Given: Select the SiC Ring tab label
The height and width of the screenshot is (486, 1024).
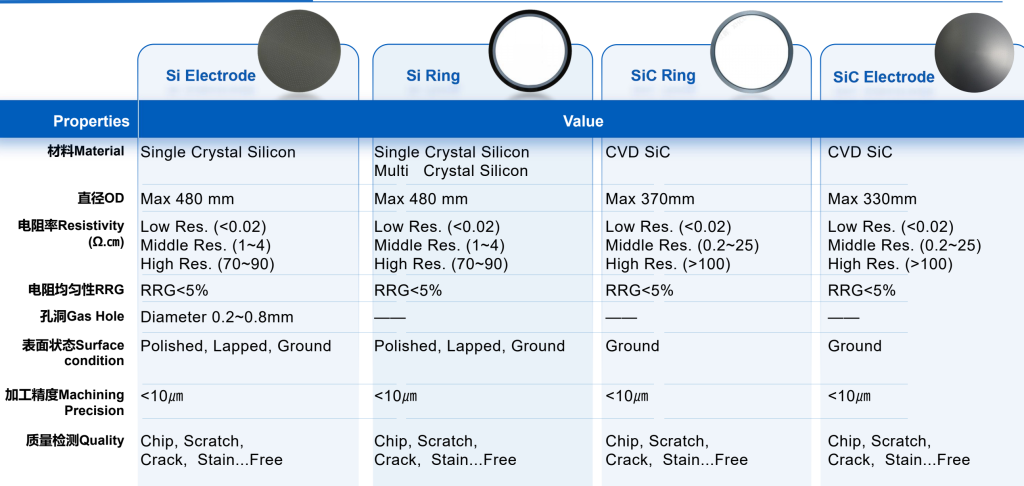Looking at the screenshot, I should click(663, 76).
